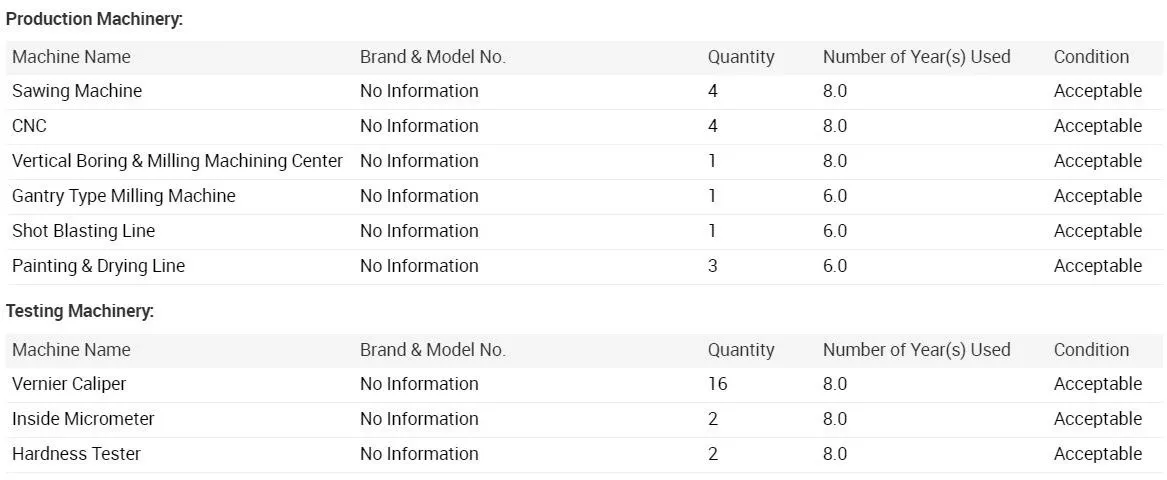Viewport: 1167px width, 480px height.
Task: Click the Testing Machinery section heading
Action: click(x=80, y=312)
